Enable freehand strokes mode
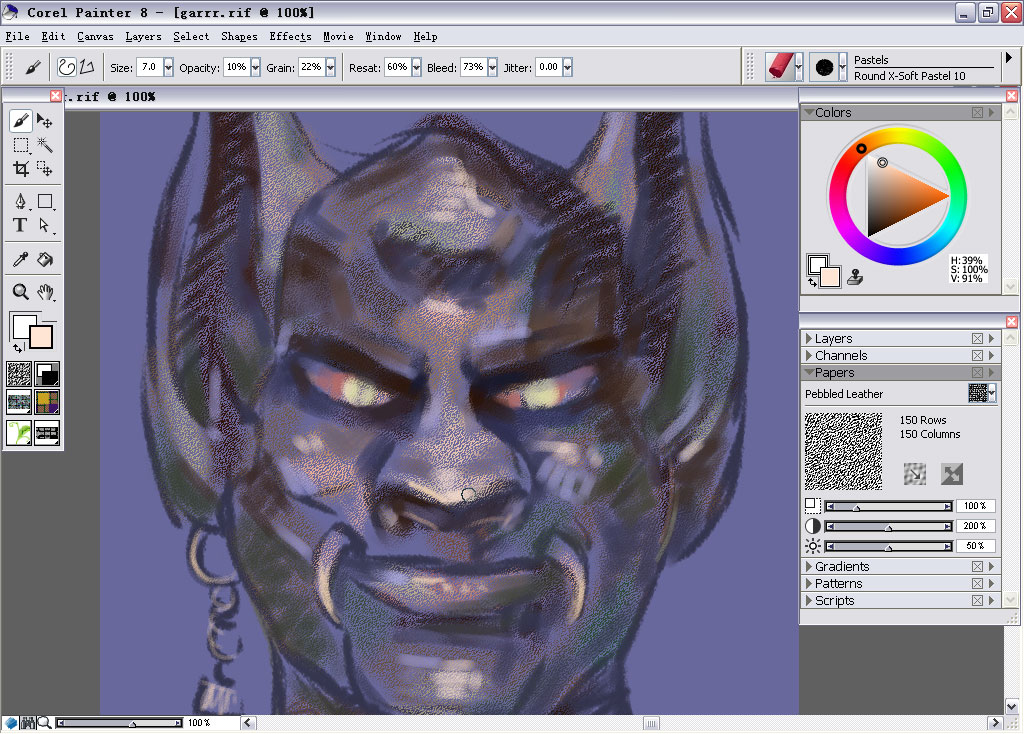 coord(66,67)
